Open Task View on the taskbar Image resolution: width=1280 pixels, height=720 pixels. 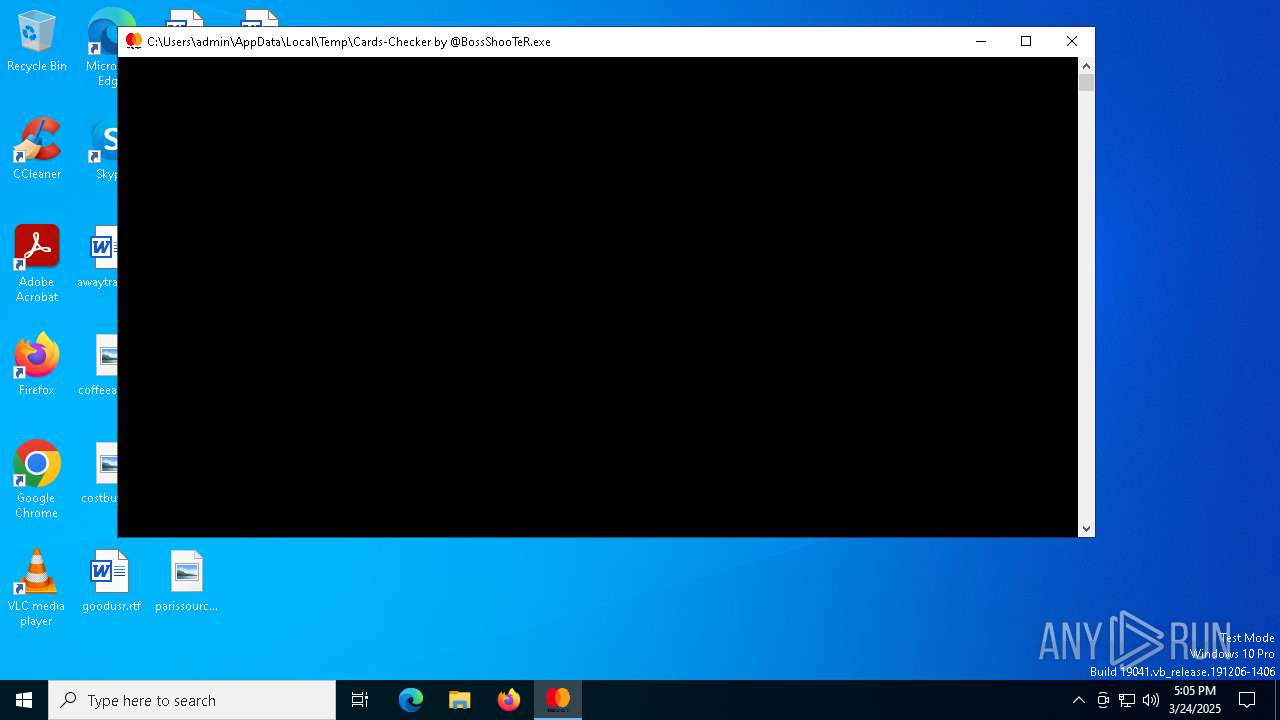(360, 700)
